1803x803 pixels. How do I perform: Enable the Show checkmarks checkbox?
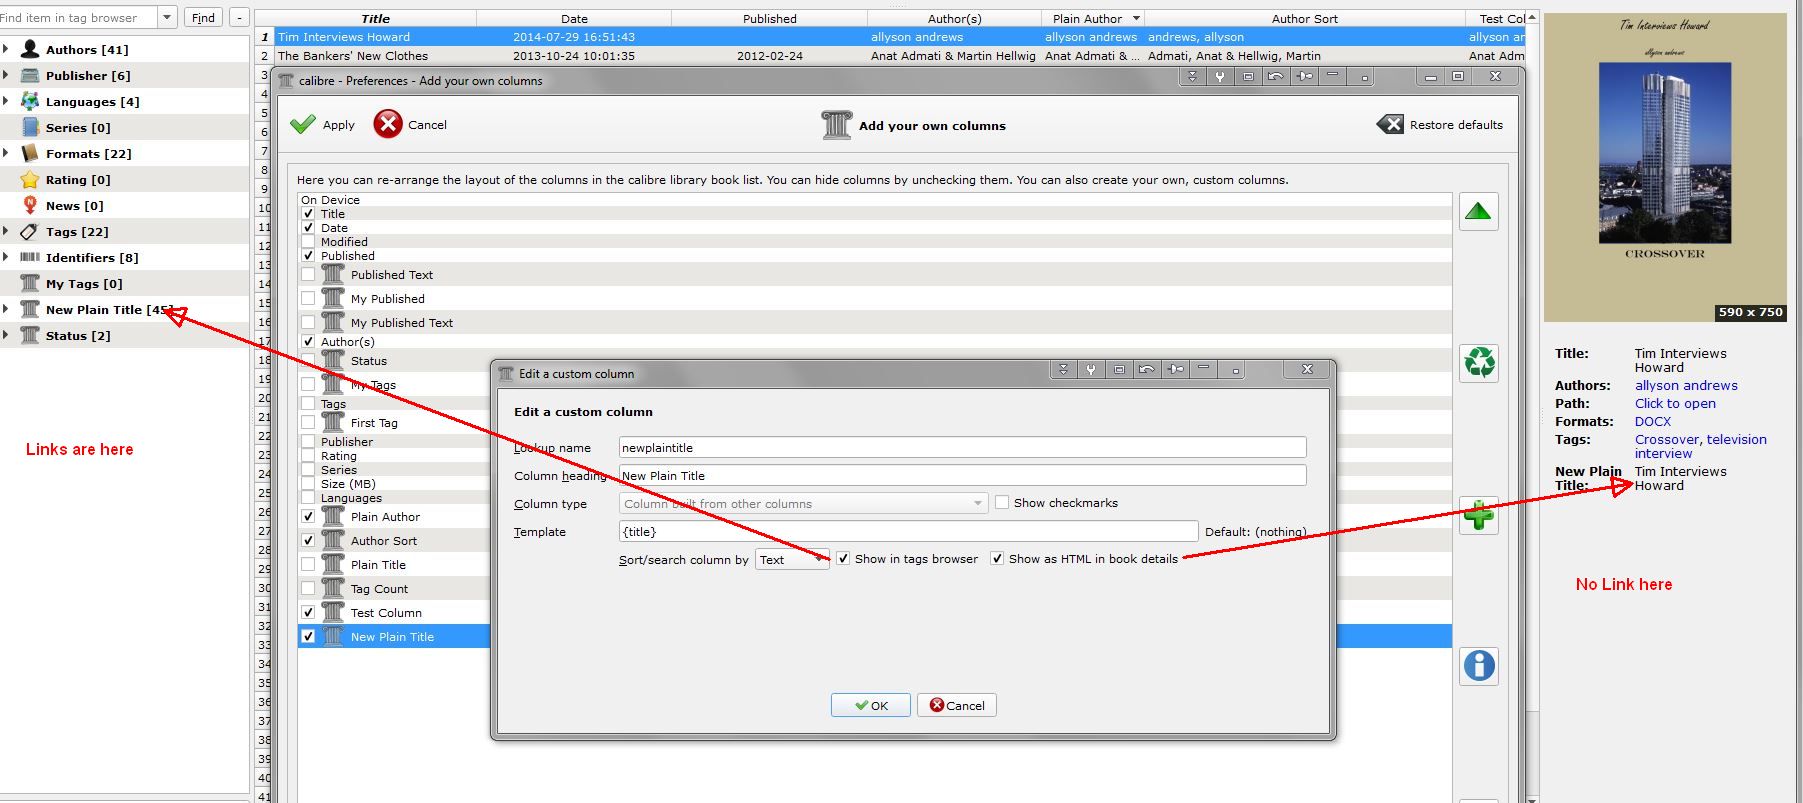(1002, 503)
